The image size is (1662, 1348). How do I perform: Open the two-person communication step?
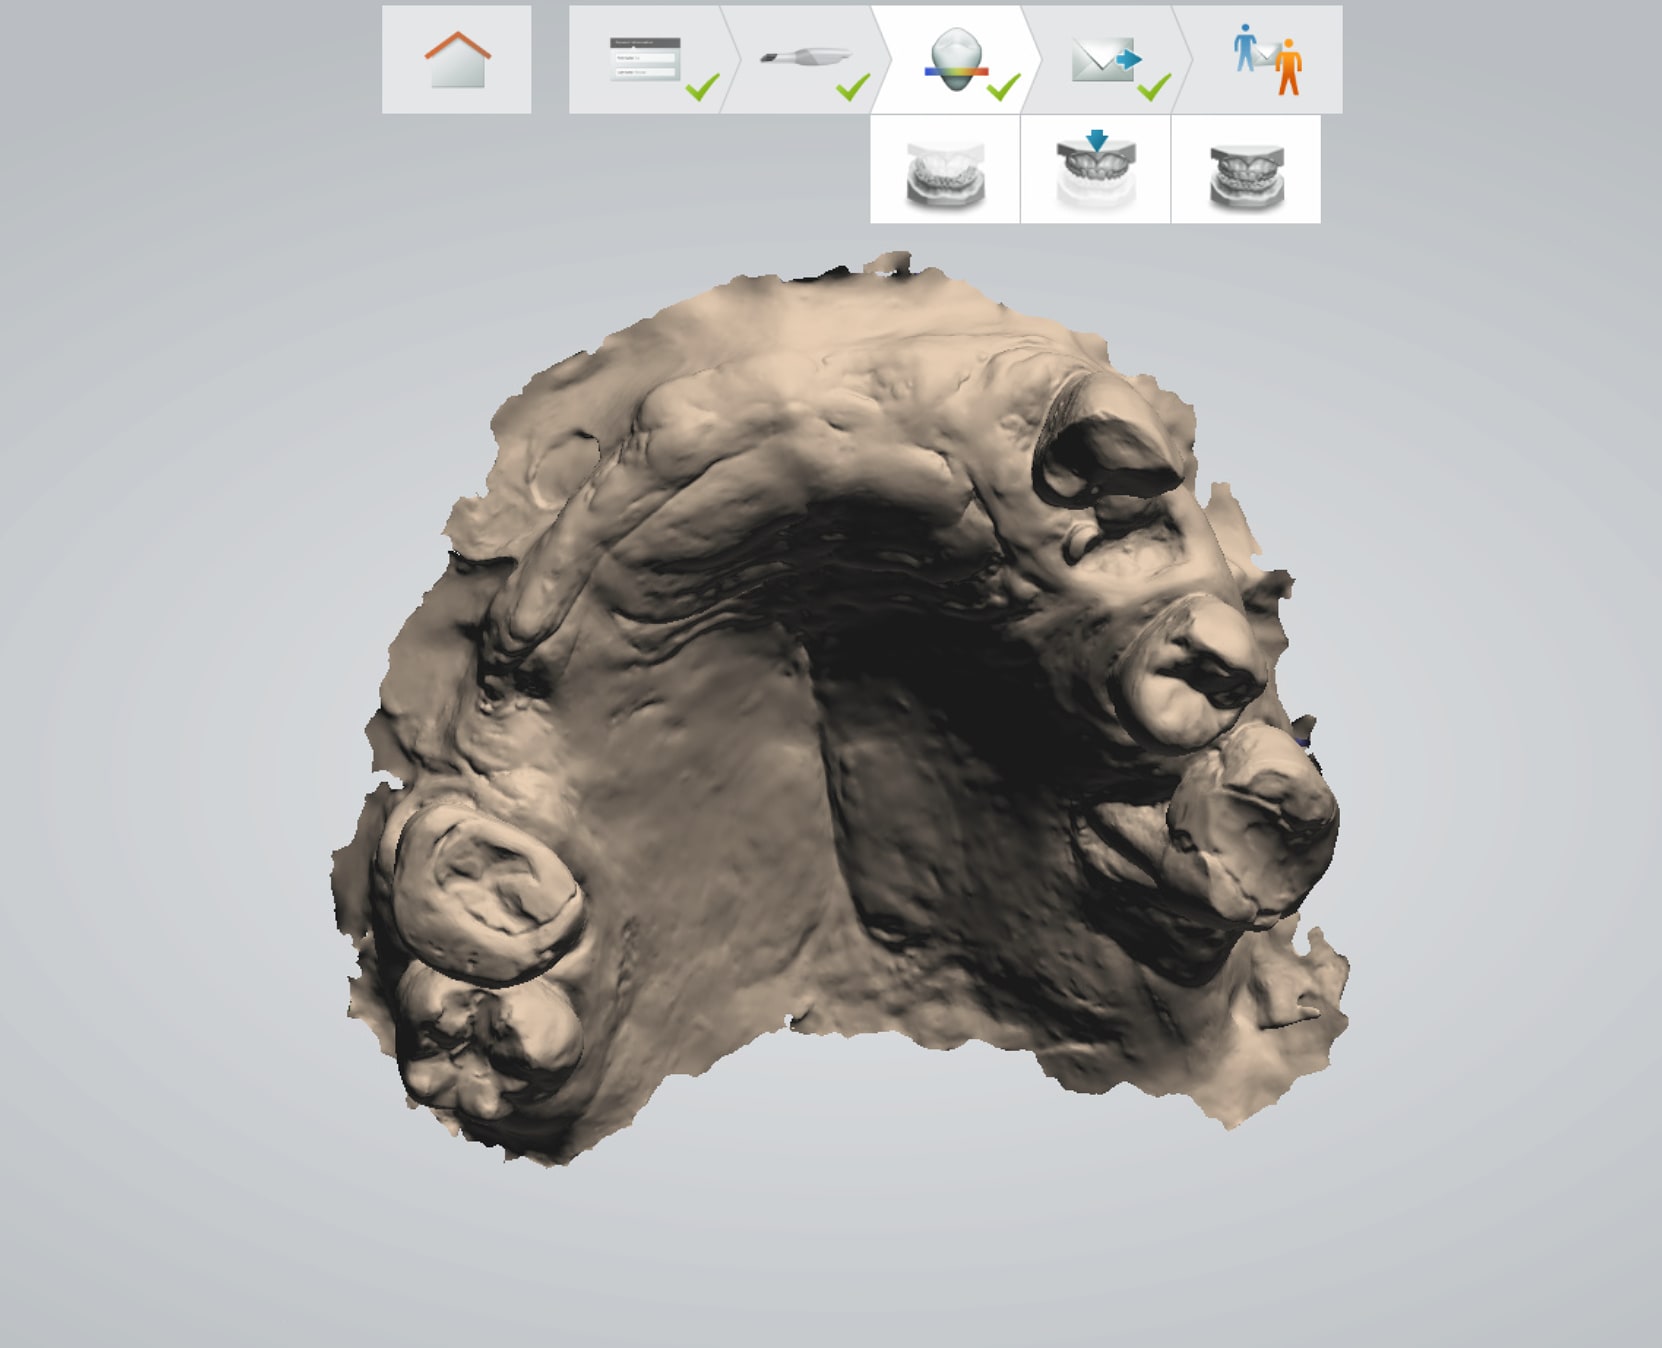click(1267, 60)
